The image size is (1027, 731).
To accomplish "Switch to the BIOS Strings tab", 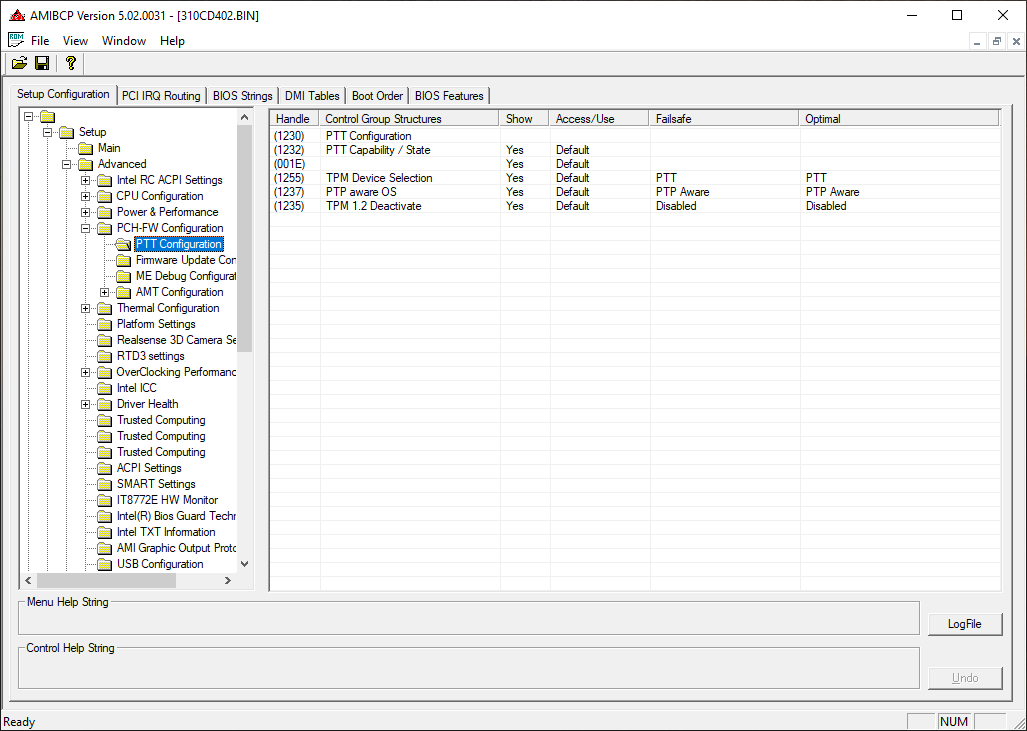I will coord(242,96).
